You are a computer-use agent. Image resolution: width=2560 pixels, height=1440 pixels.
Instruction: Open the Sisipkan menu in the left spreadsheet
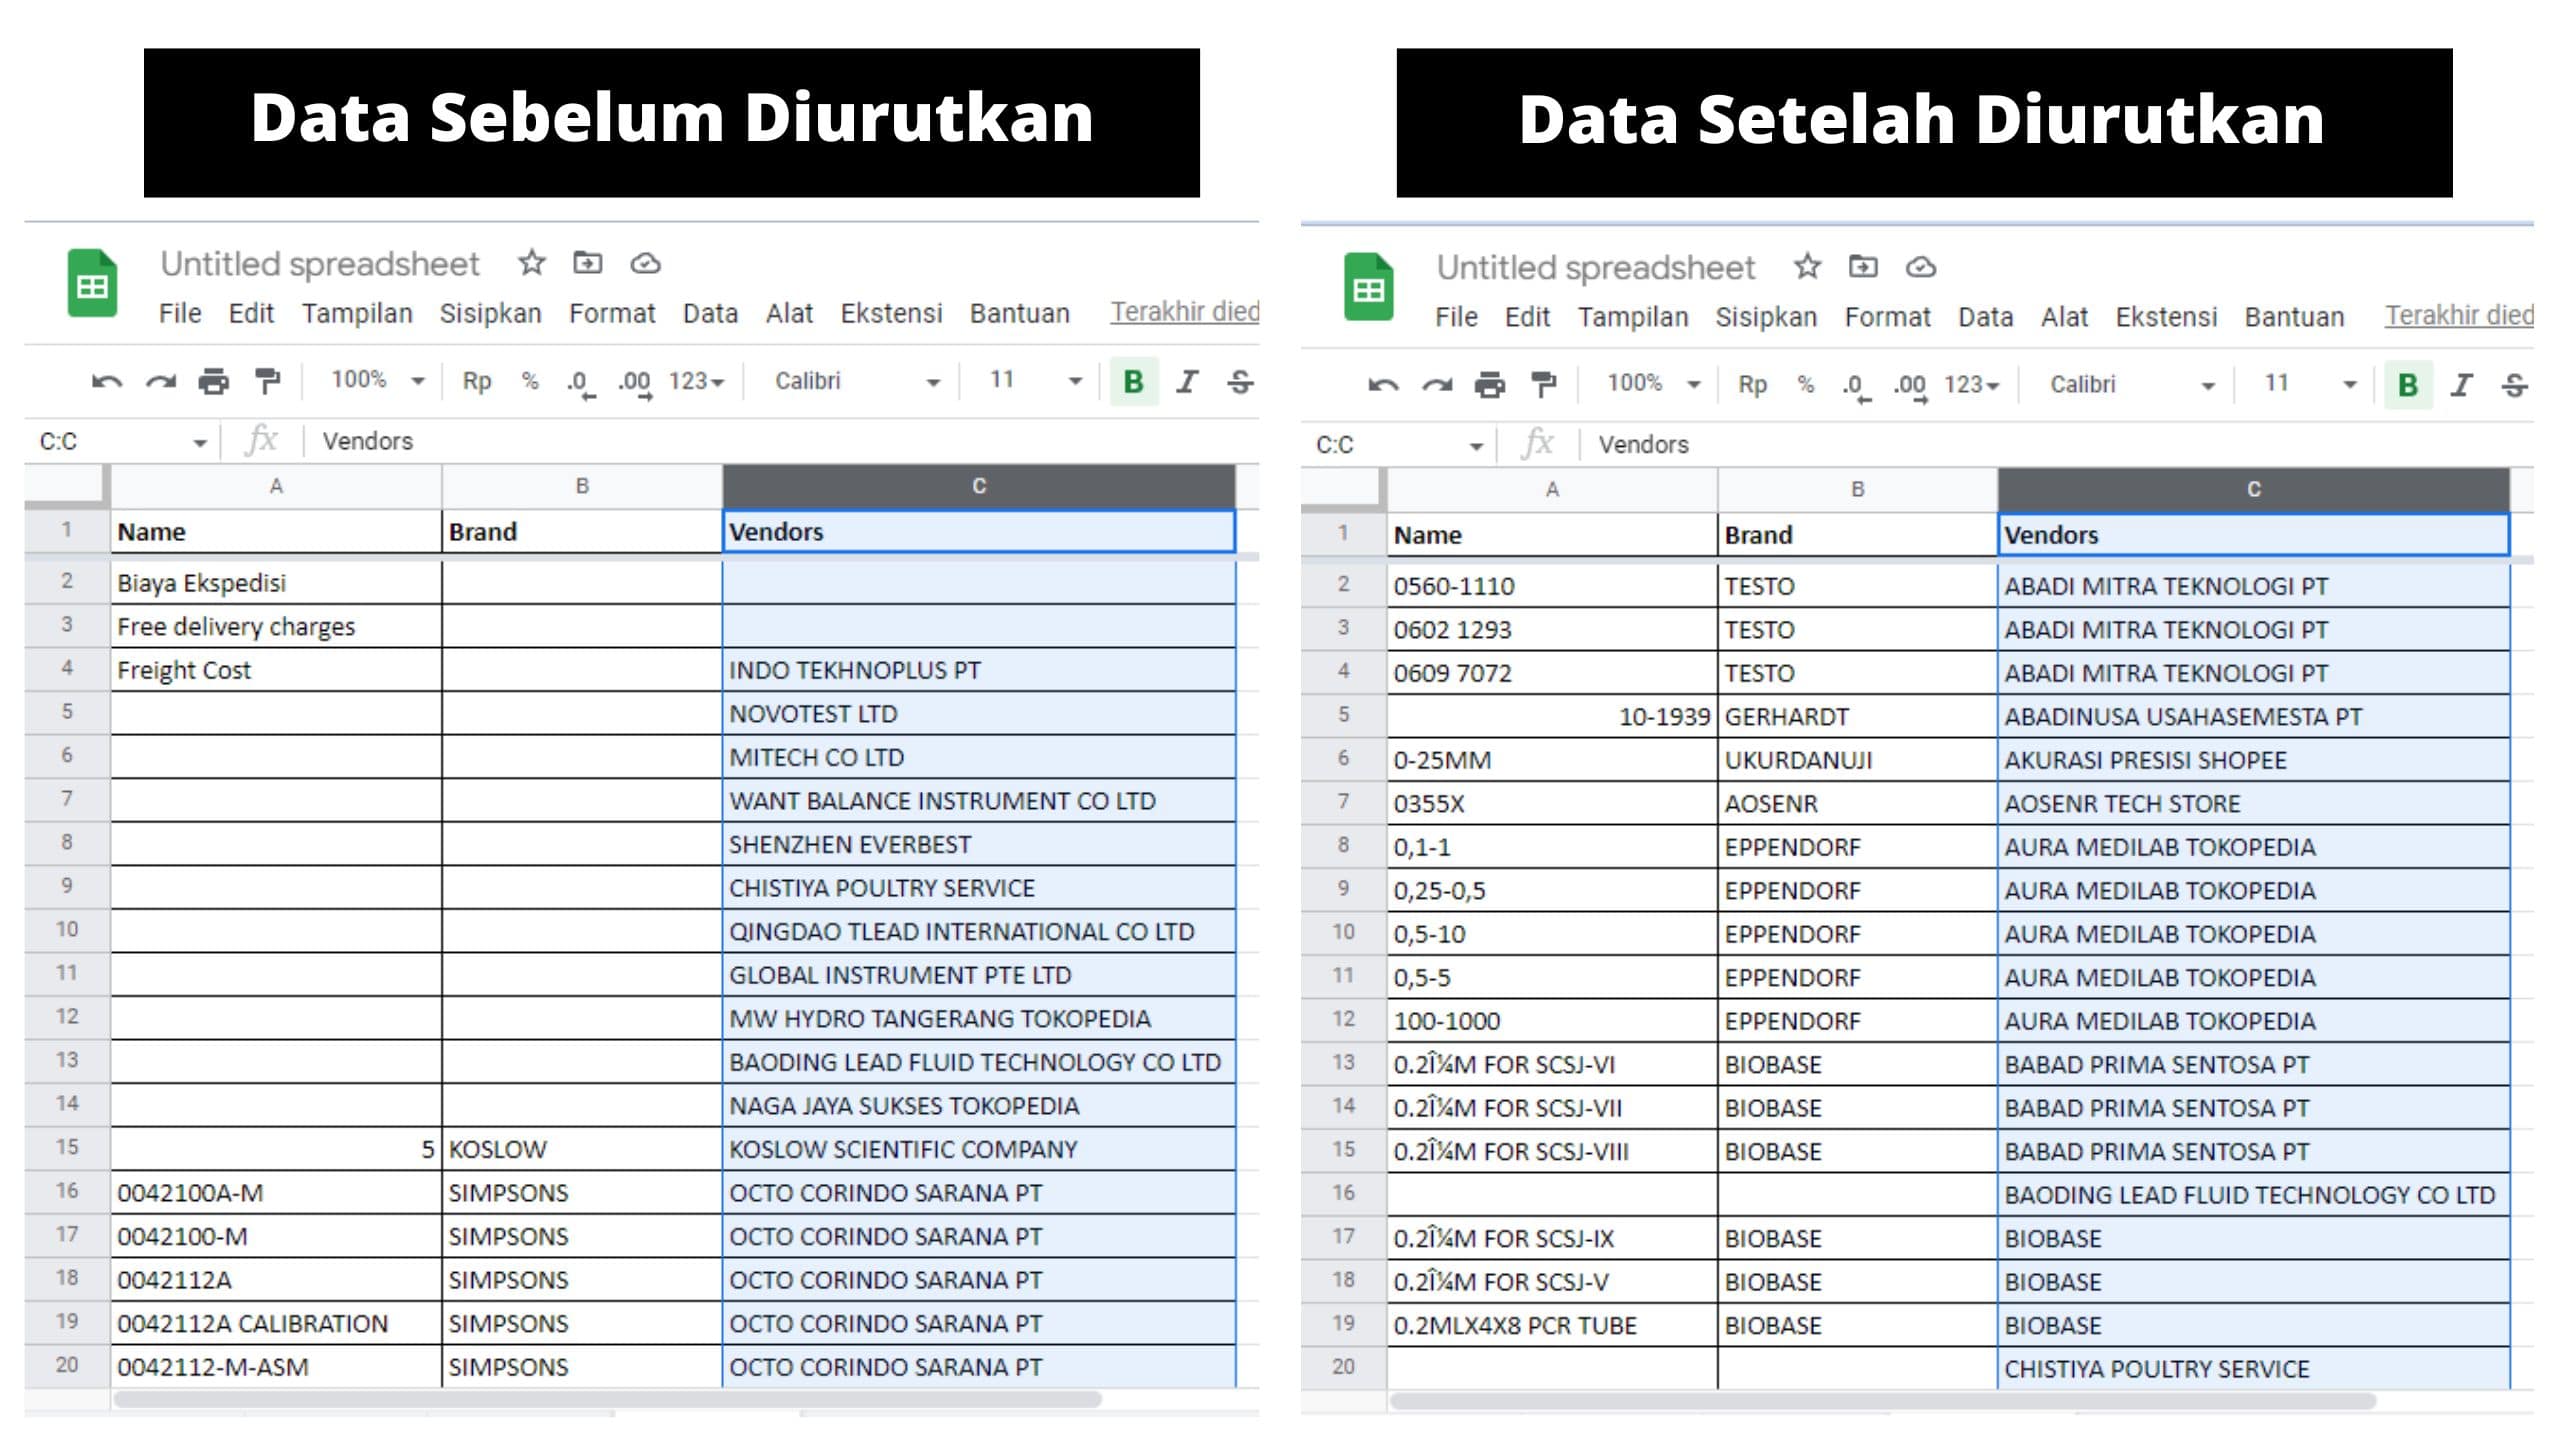point(490,314)
